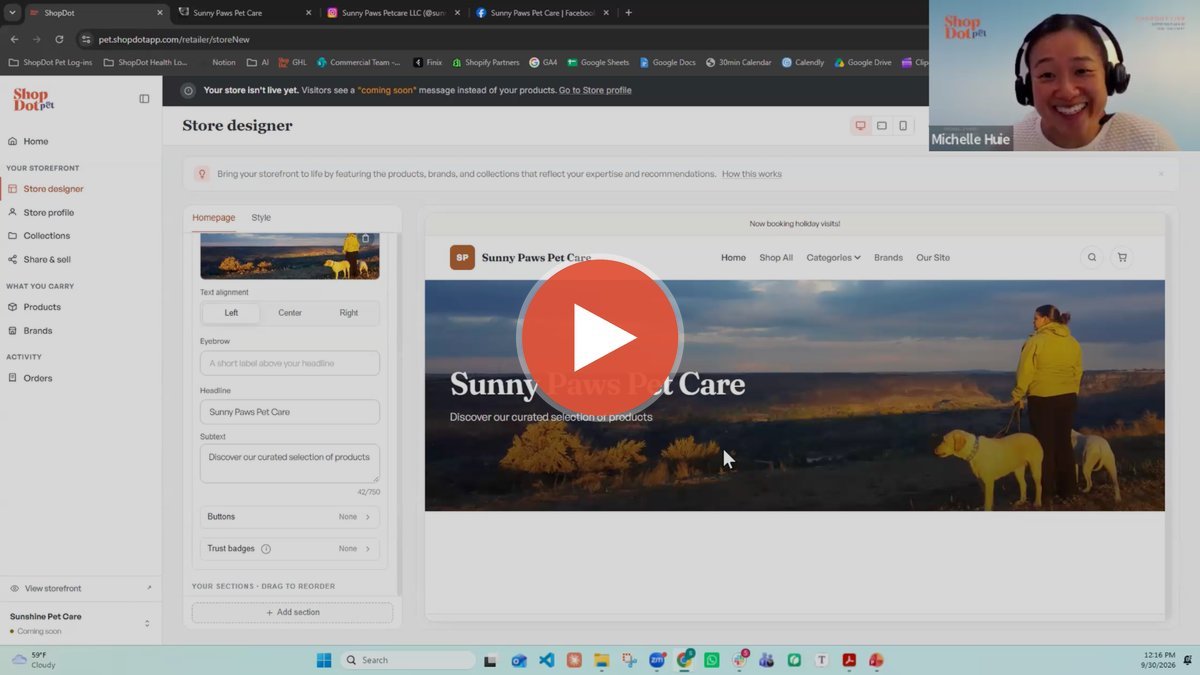Switch to the Instagram browser tab

coord(393,13)
